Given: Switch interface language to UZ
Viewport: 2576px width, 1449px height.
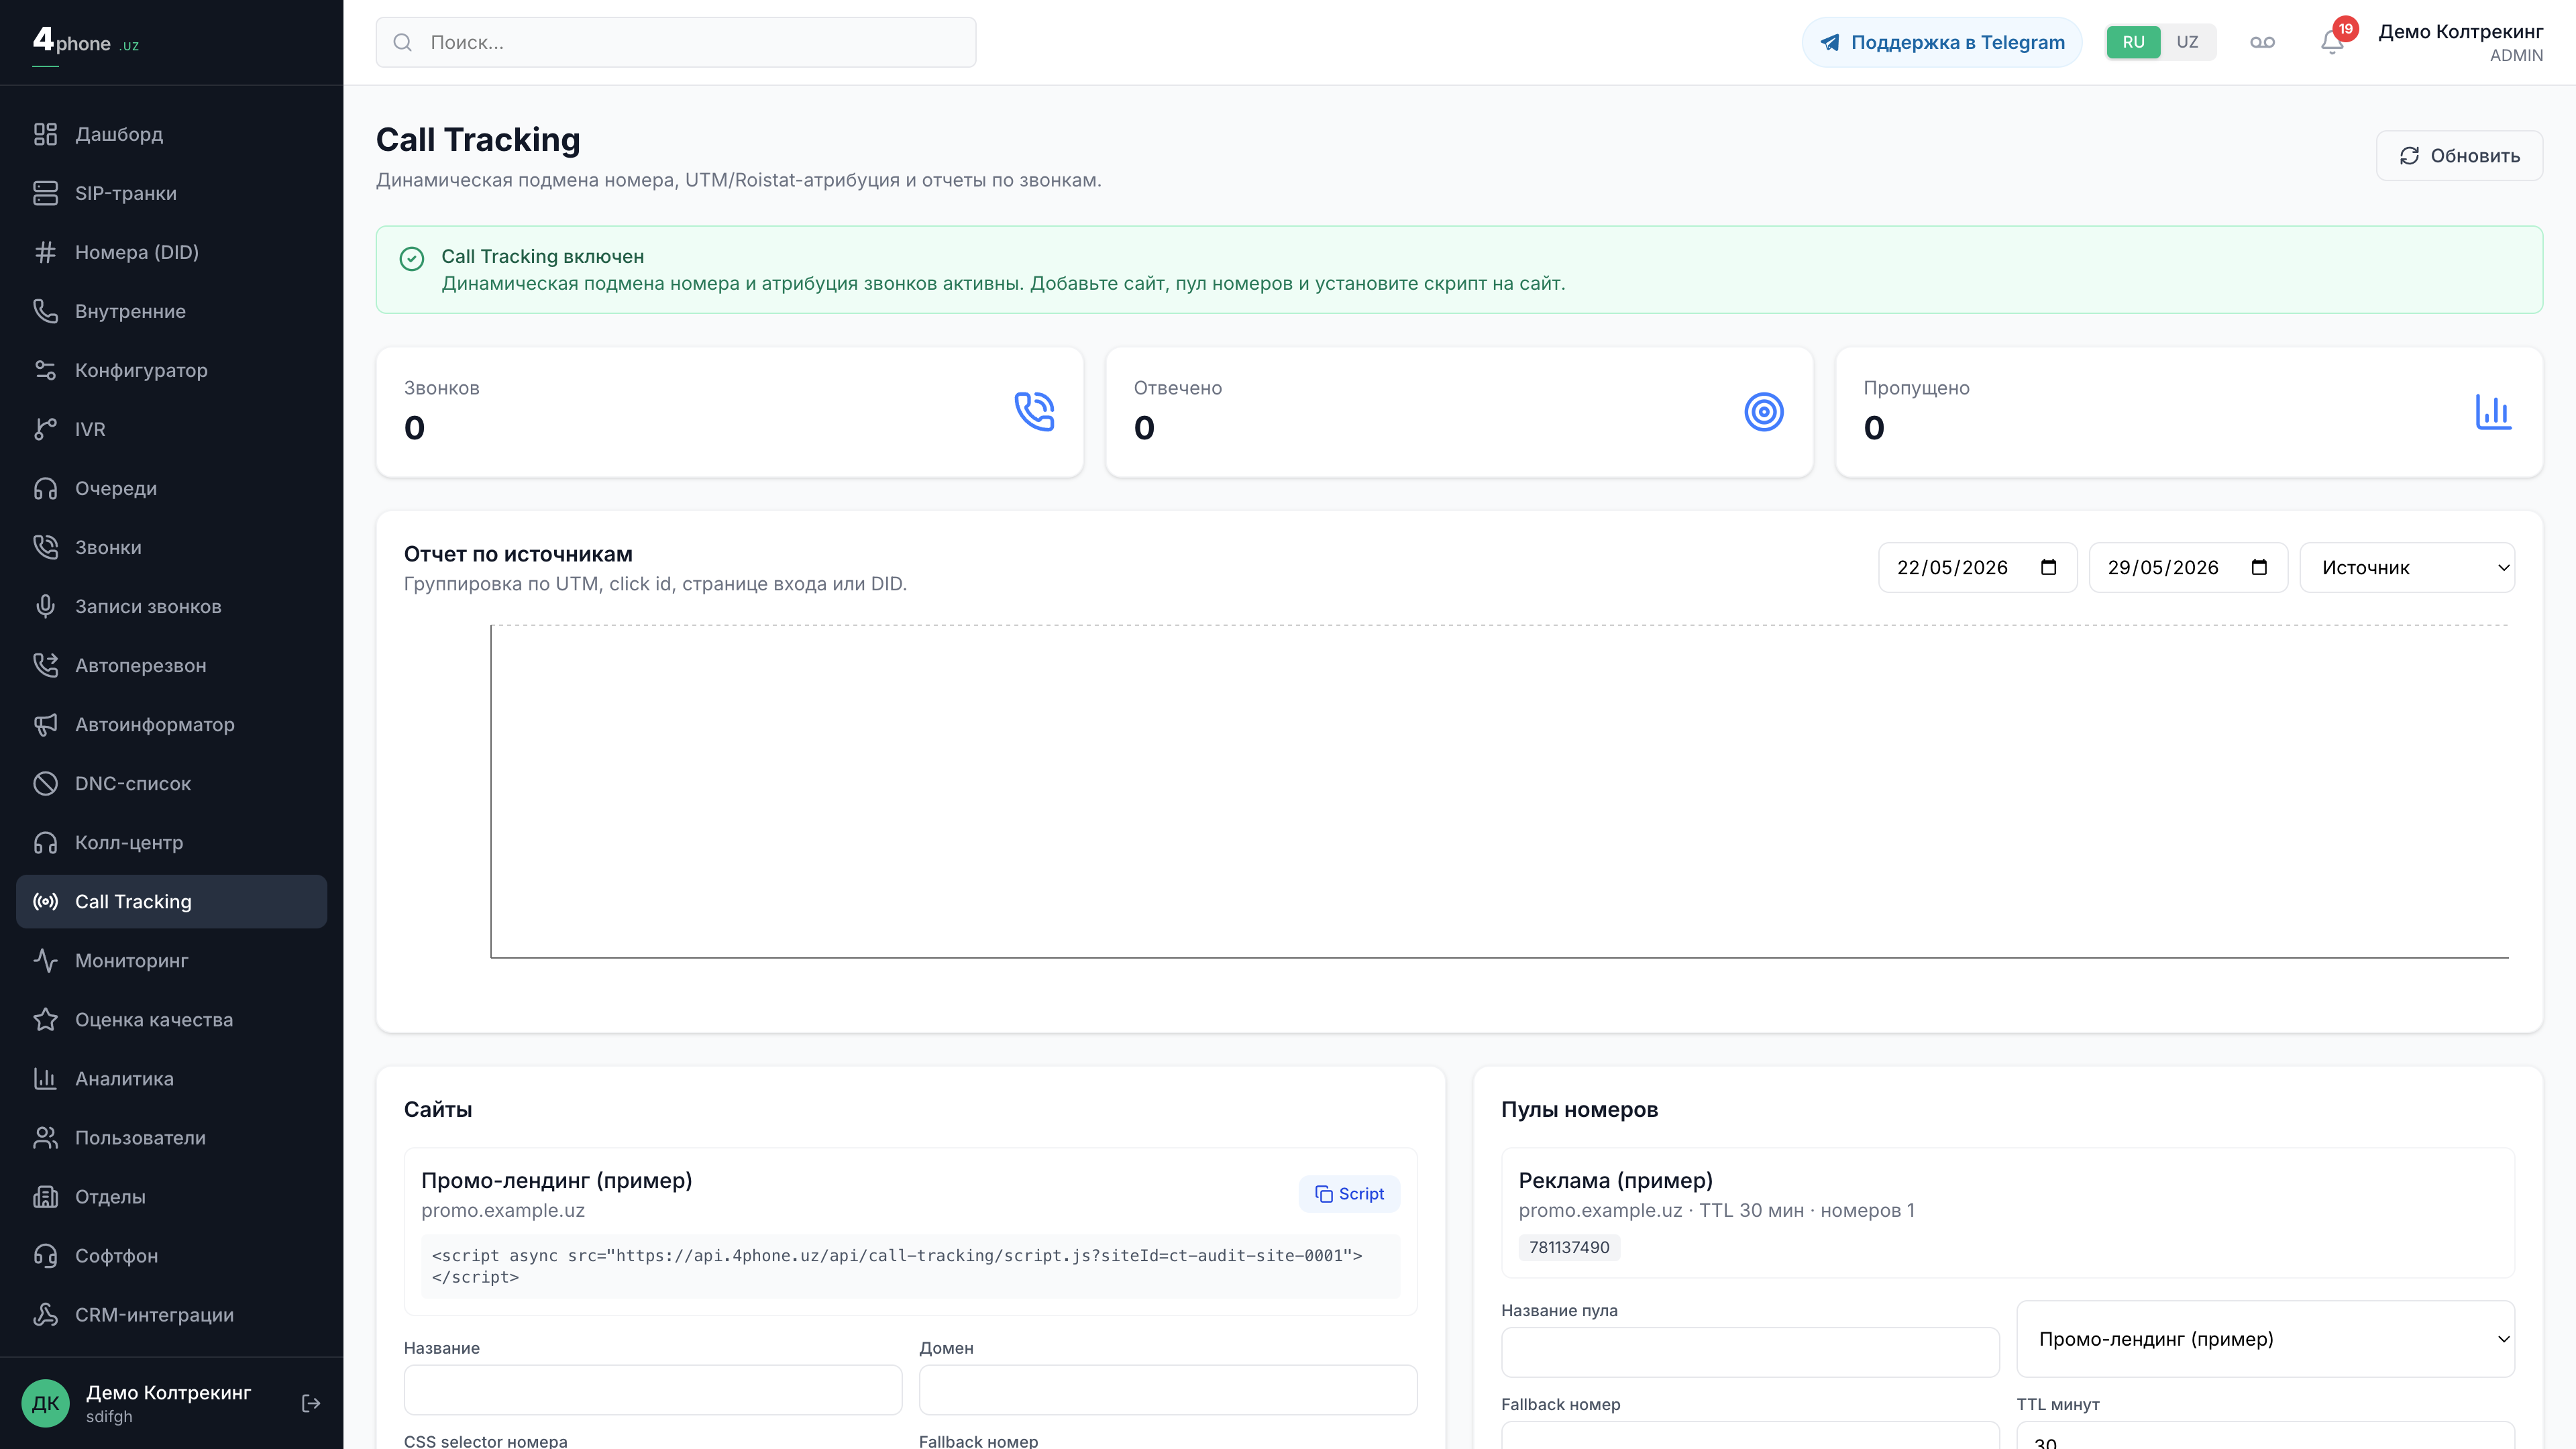Looking at the screenshot, I should [2187, 42].
